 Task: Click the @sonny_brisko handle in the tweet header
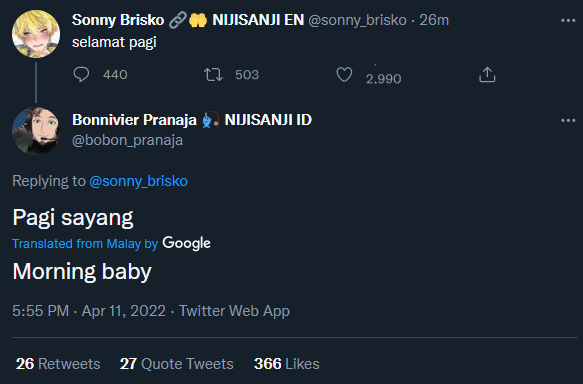[x=357, y=20]
